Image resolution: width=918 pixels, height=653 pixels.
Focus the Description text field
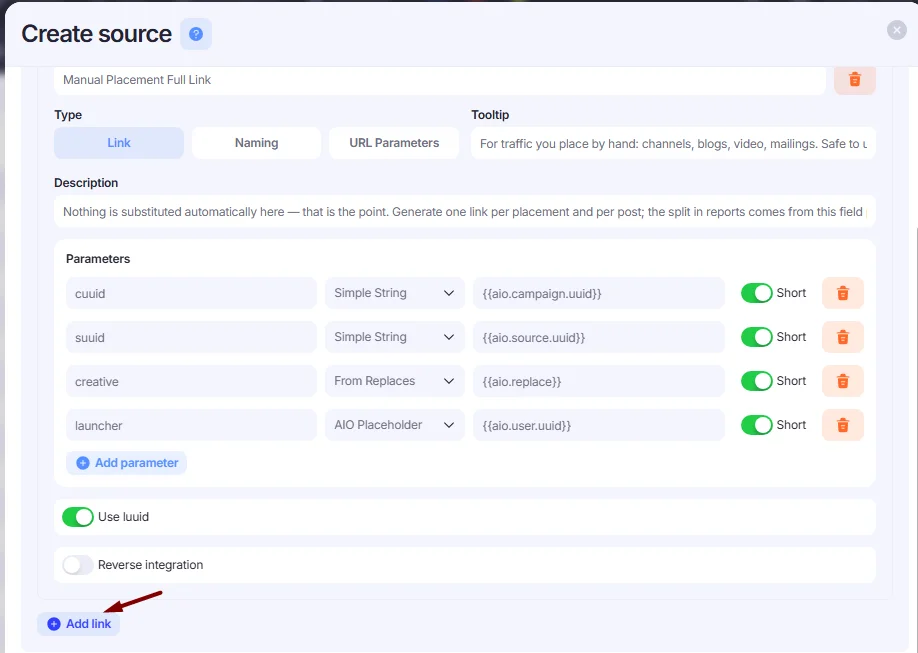(x=465, y=211)
